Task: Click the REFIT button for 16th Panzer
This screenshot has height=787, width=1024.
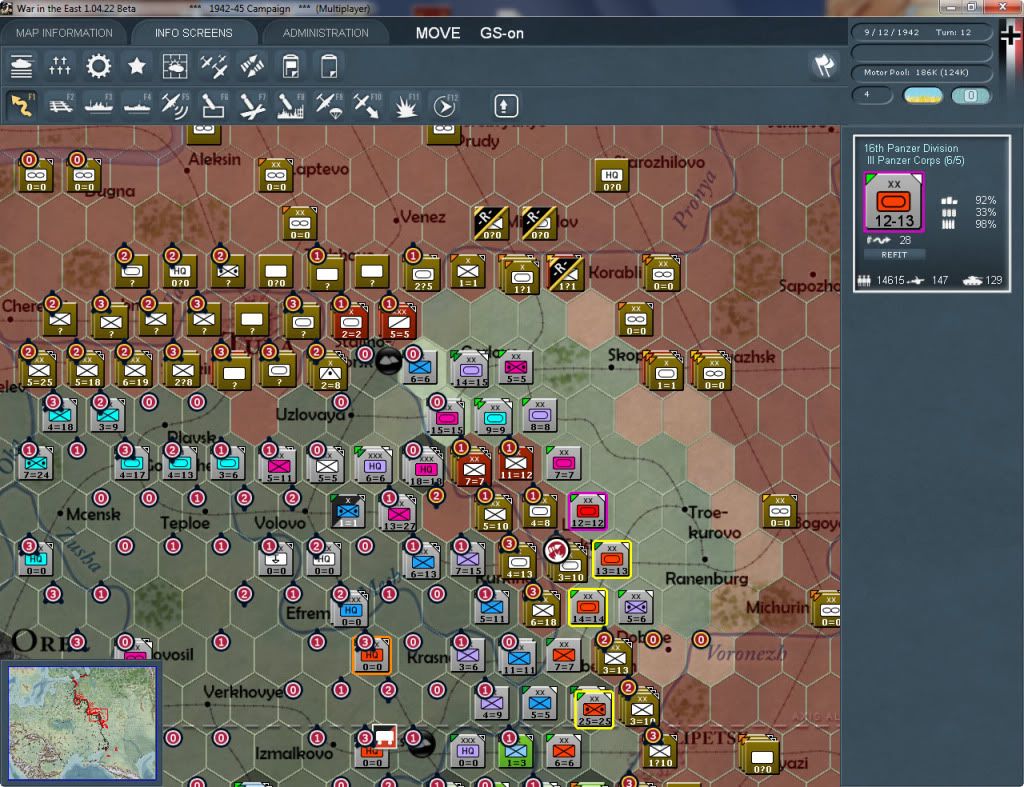Action: click(x=893, y=255)
